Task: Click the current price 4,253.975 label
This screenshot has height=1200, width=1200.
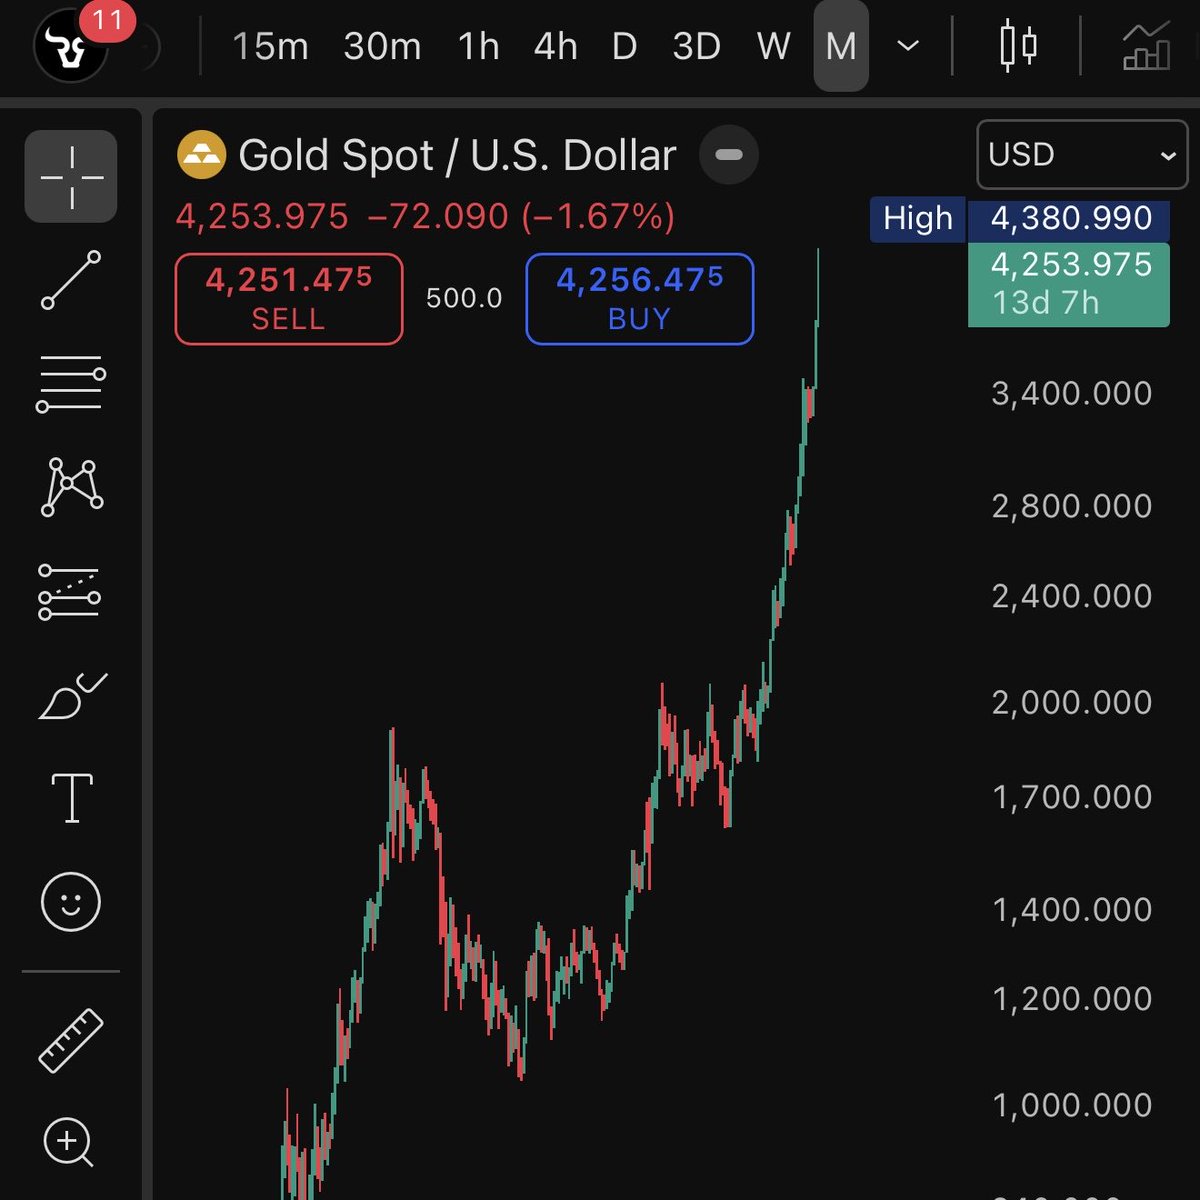Action: 1069,284
